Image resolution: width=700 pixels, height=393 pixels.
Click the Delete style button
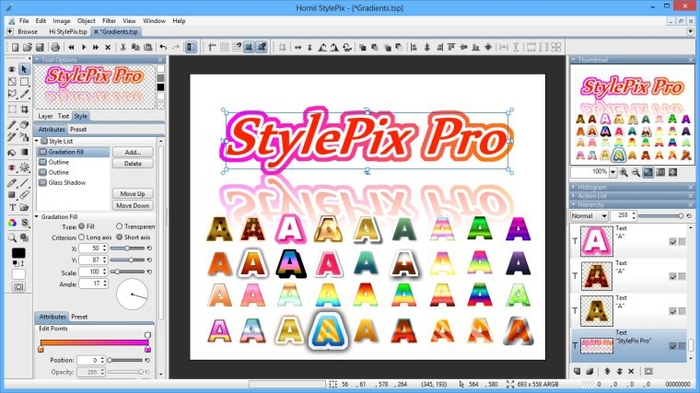[x=133, y=164]
